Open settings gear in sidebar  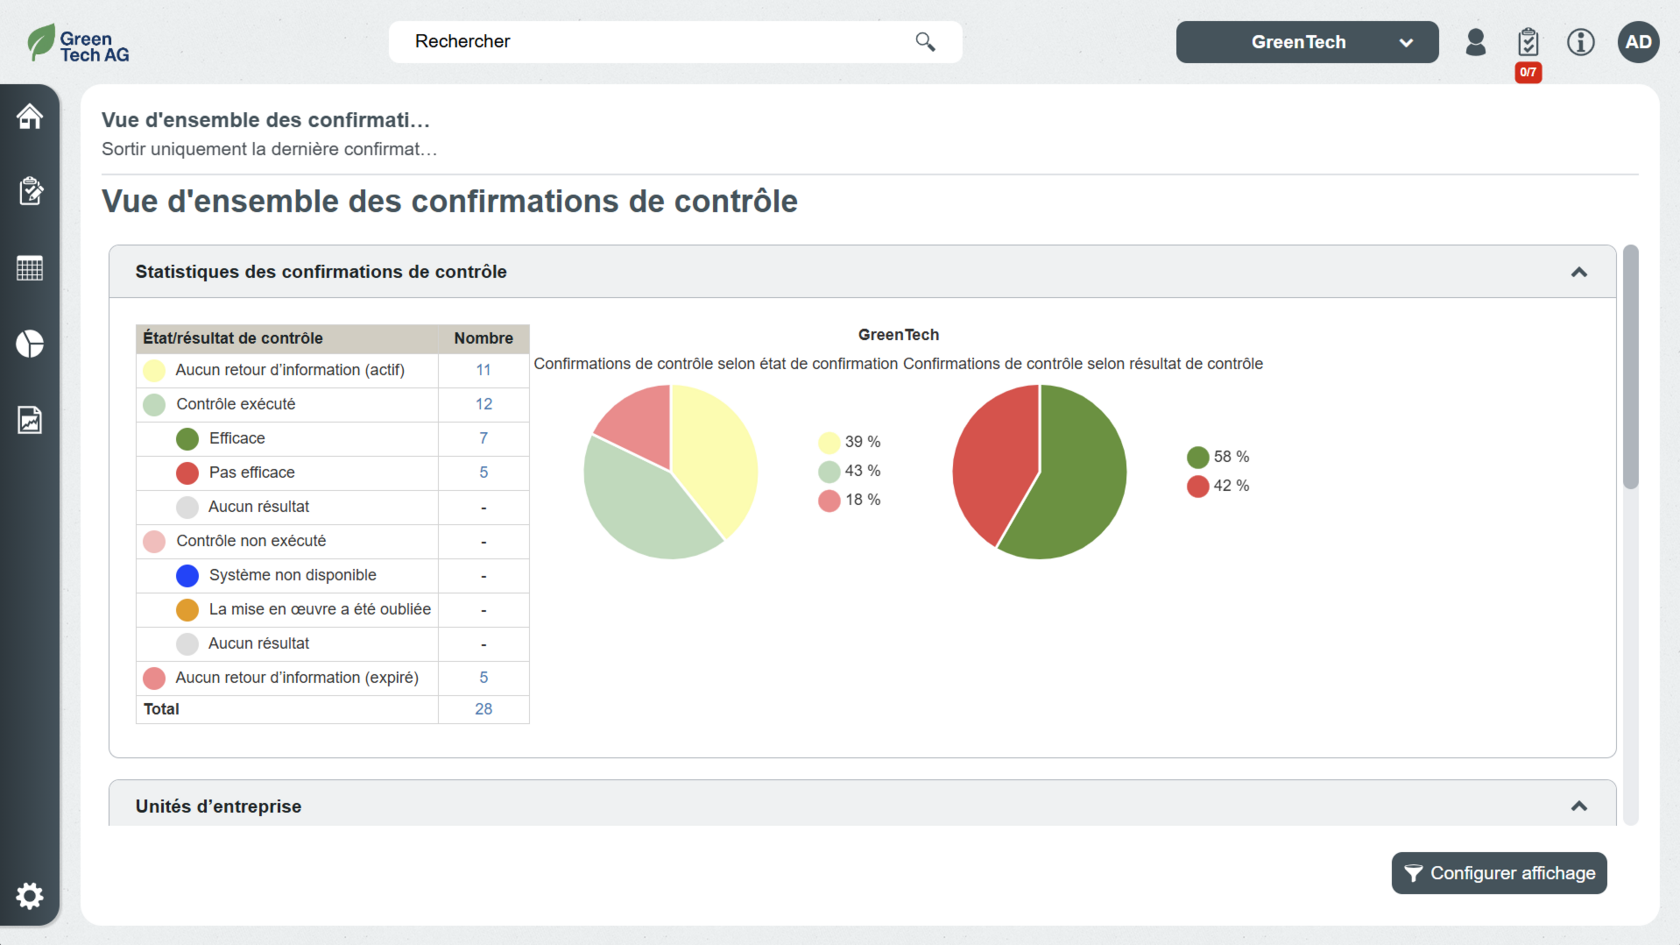pos(30,895)
